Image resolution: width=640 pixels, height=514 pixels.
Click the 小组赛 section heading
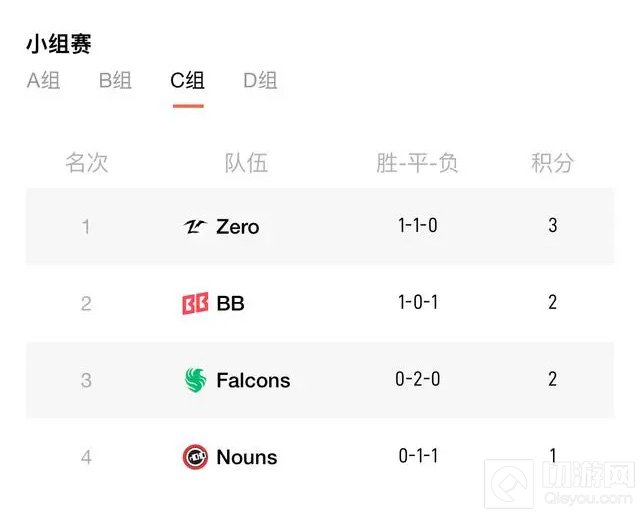point(59,44)
